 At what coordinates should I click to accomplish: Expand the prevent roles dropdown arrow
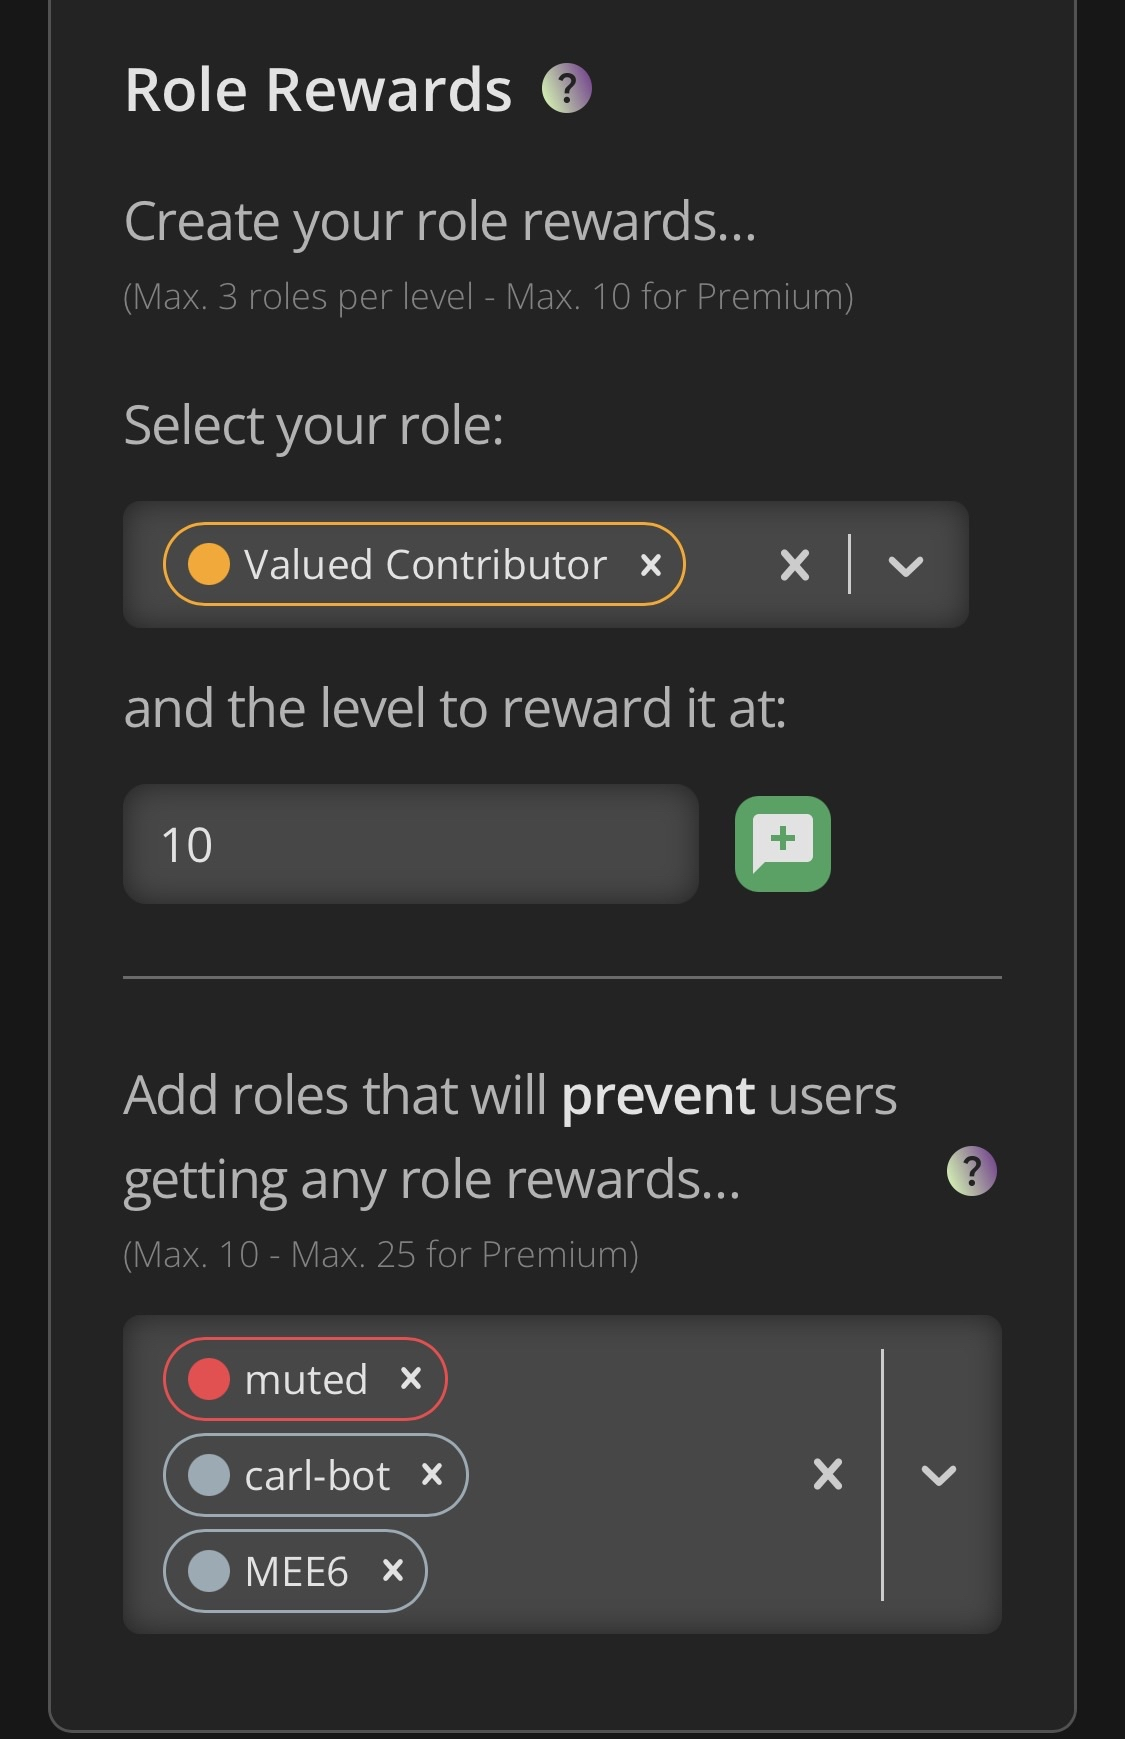939,1474
